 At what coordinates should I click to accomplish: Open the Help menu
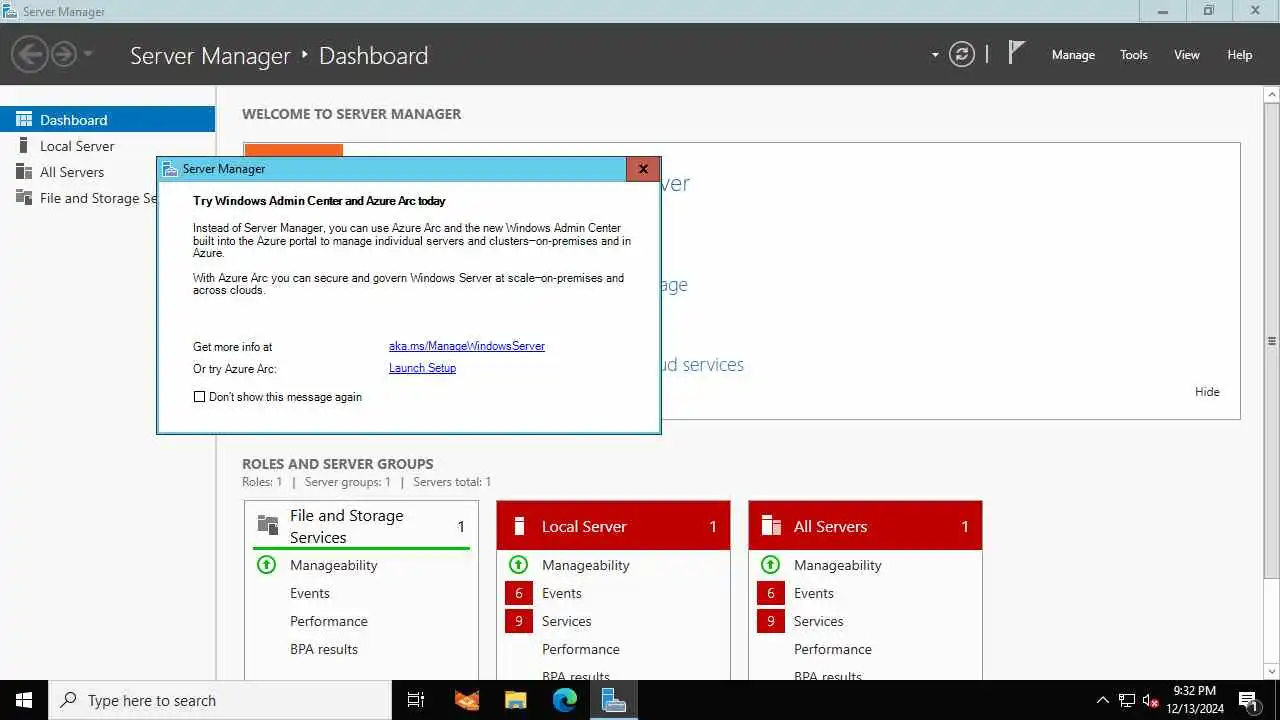(x=1239, y=55)
